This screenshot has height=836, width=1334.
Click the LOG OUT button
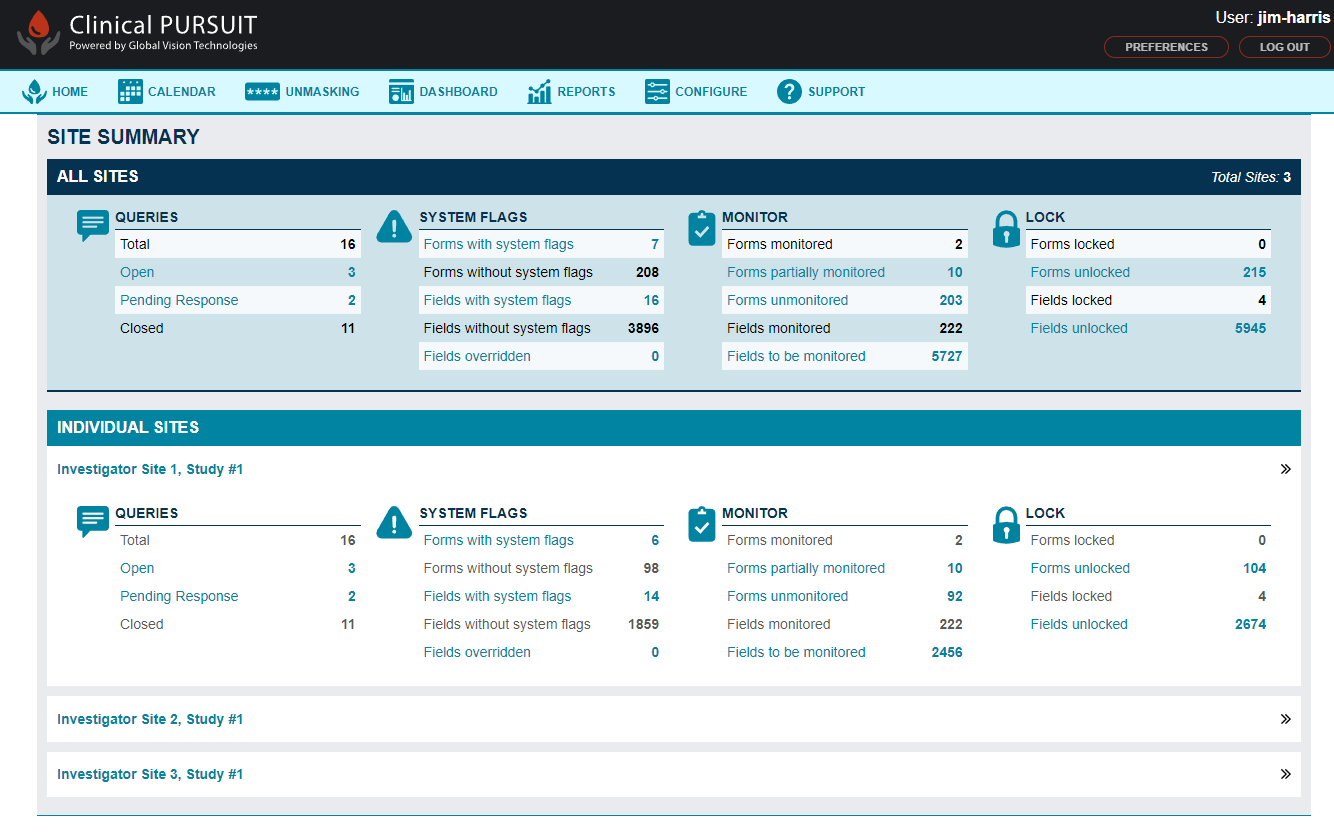pyautogui.click(x=1284, y=46)
